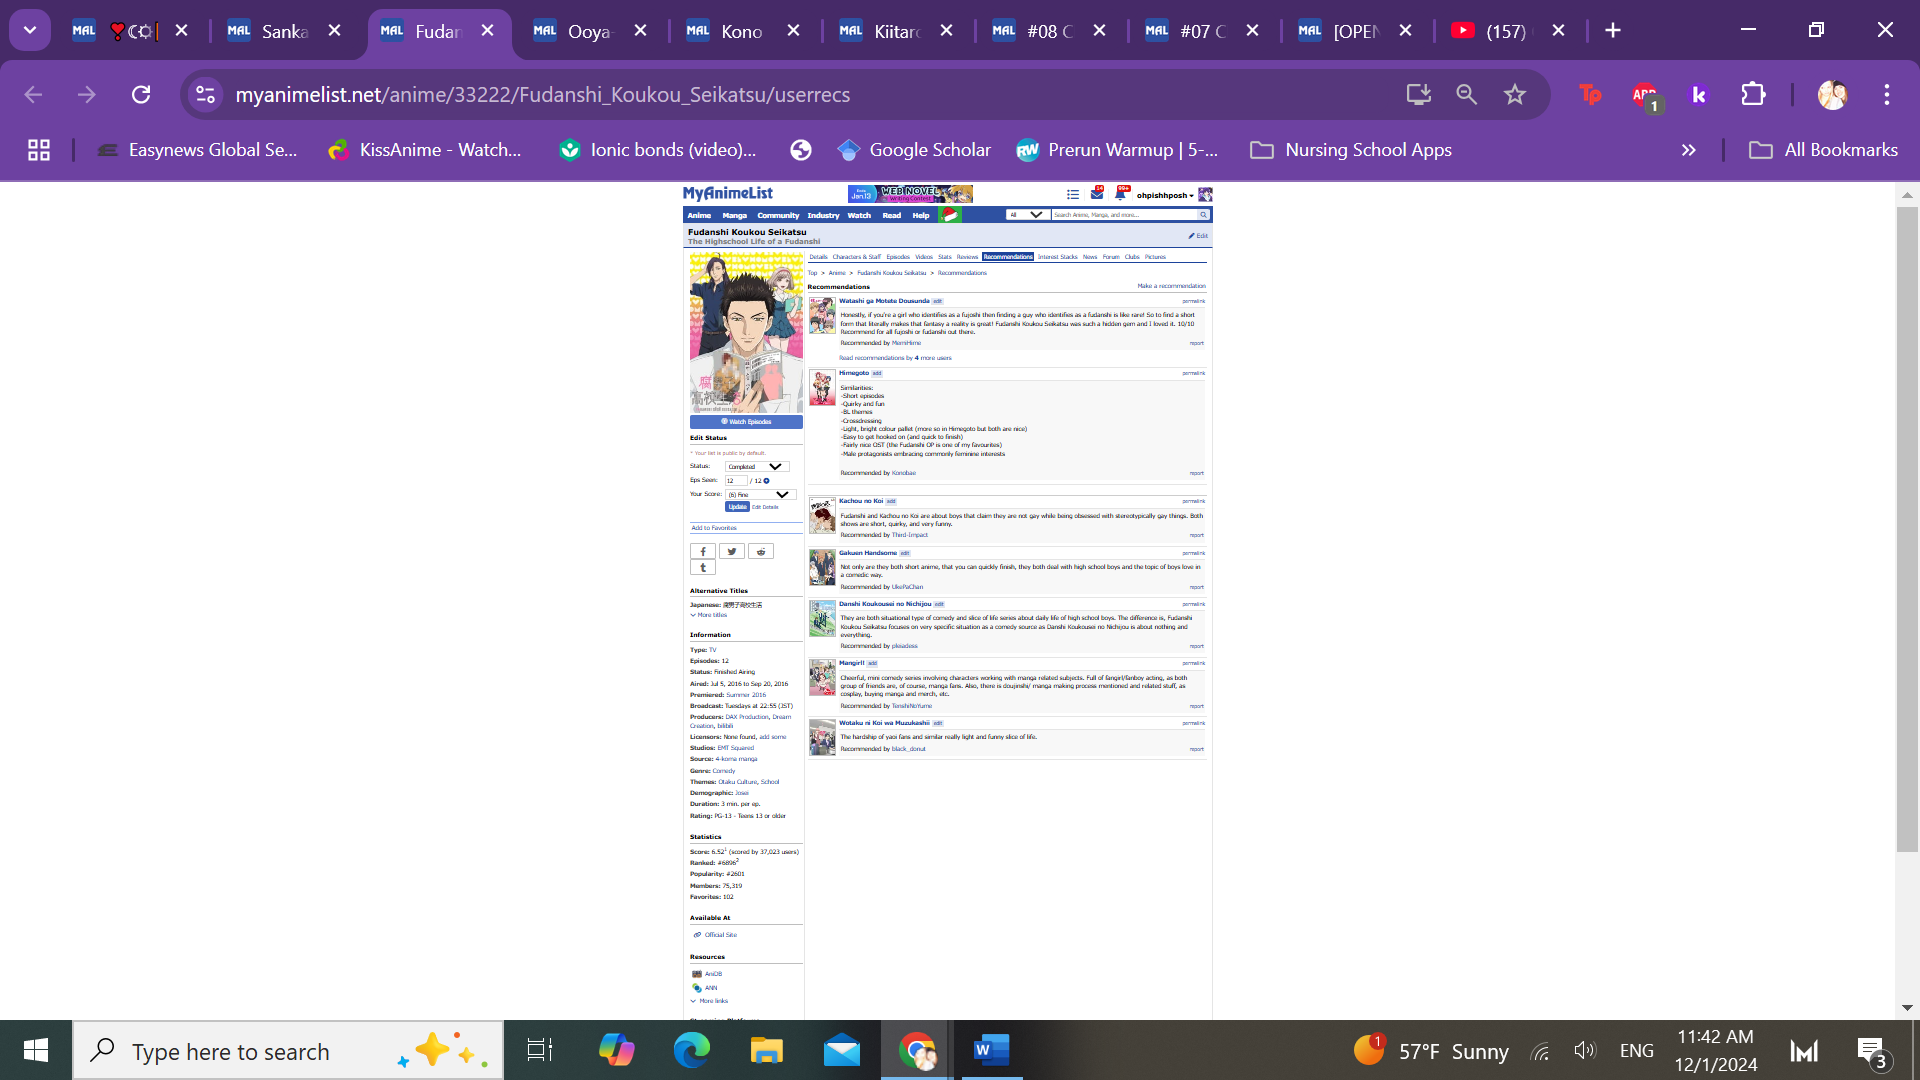Open the Community menu in nav bar
The image size is (1920, 1080).
coord(778,215)
